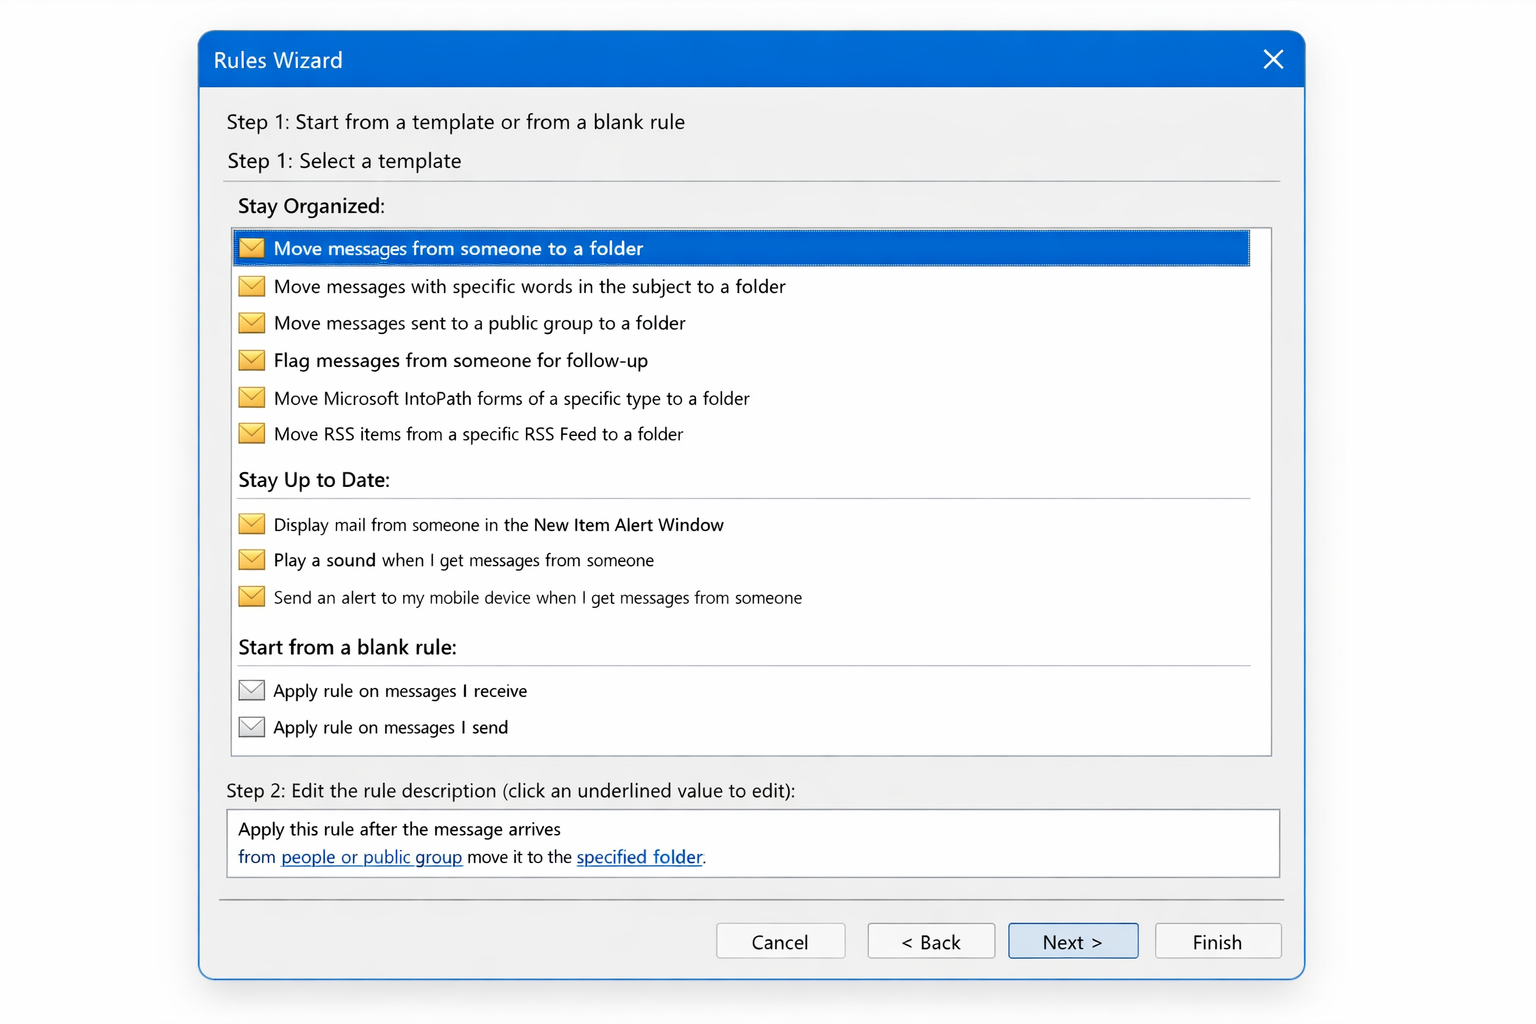The width and height of the screenshot is (1536, 1024).
Task: Select 'Flag messages from someone for follow-up'
Action: pos(460,360)
